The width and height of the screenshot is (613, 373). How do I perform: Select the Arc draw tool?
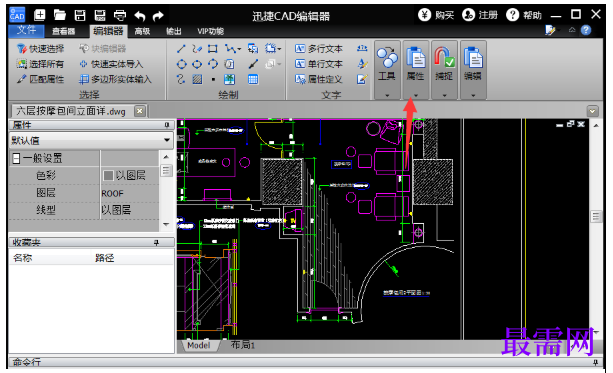coord(213,64)
